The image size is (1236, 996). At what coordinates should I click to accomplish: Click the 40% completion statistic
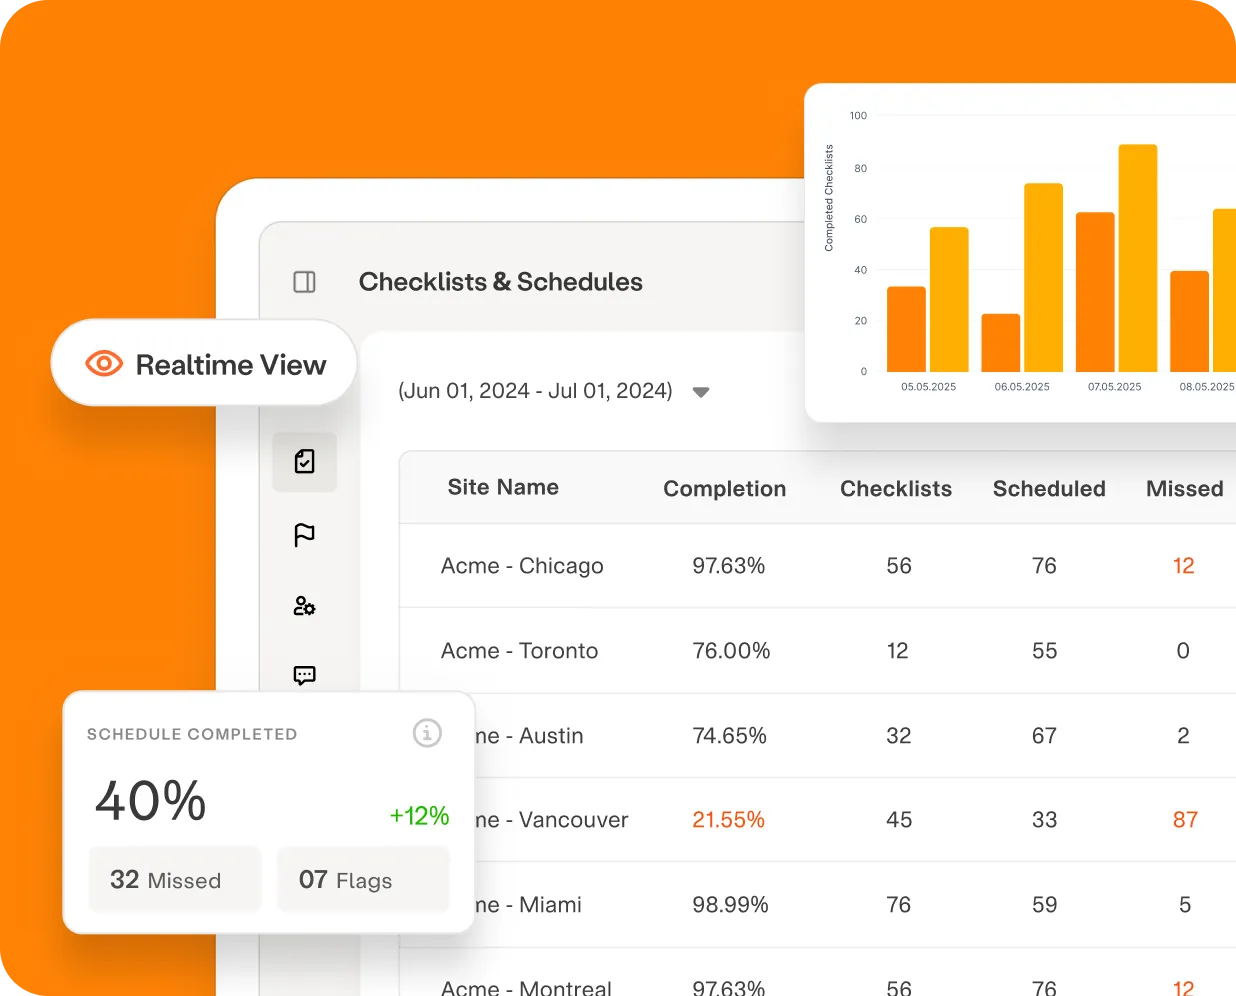(150, 801)
